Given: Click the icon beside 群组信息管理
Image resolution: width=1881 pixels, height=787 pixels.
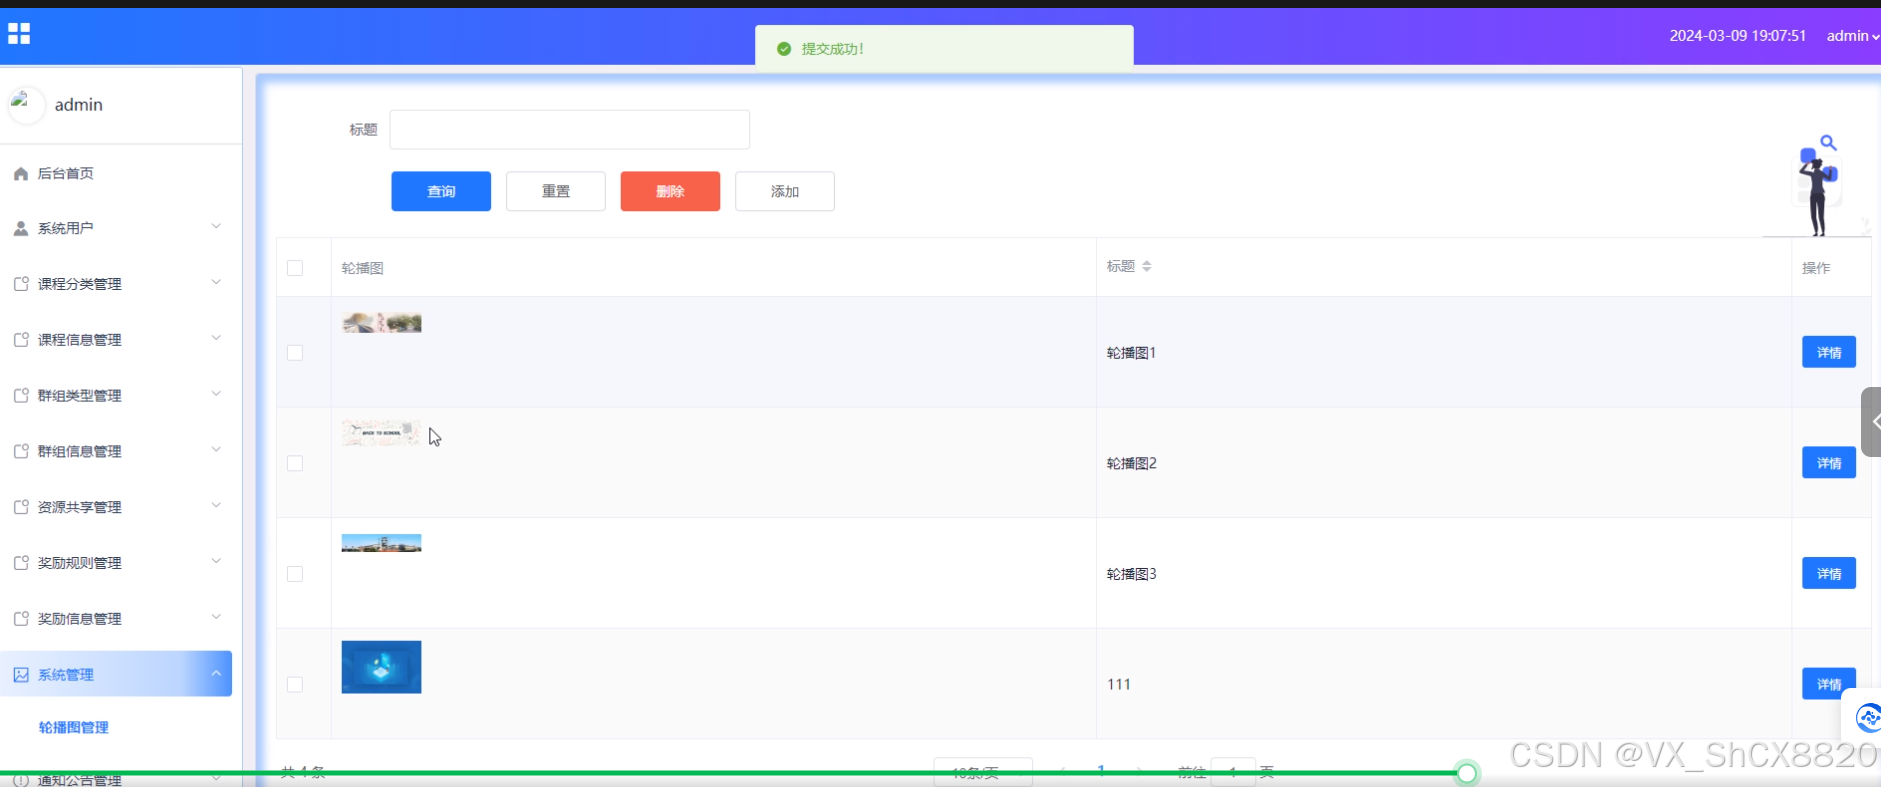Looking at the screenshot, I should 20,452.
